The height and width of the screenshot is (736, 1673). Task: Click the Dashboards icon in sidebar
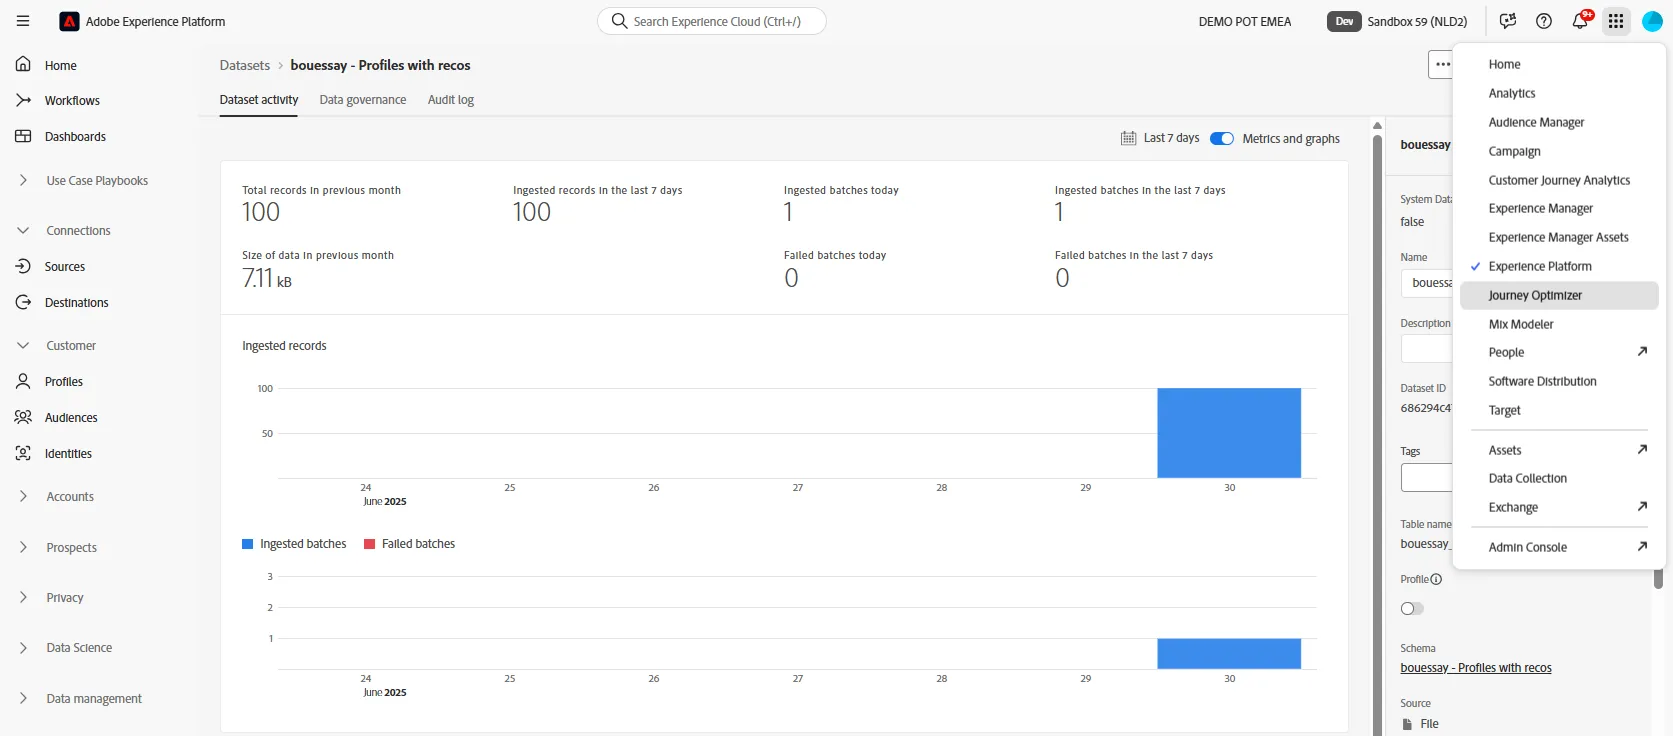coord(23,136)
